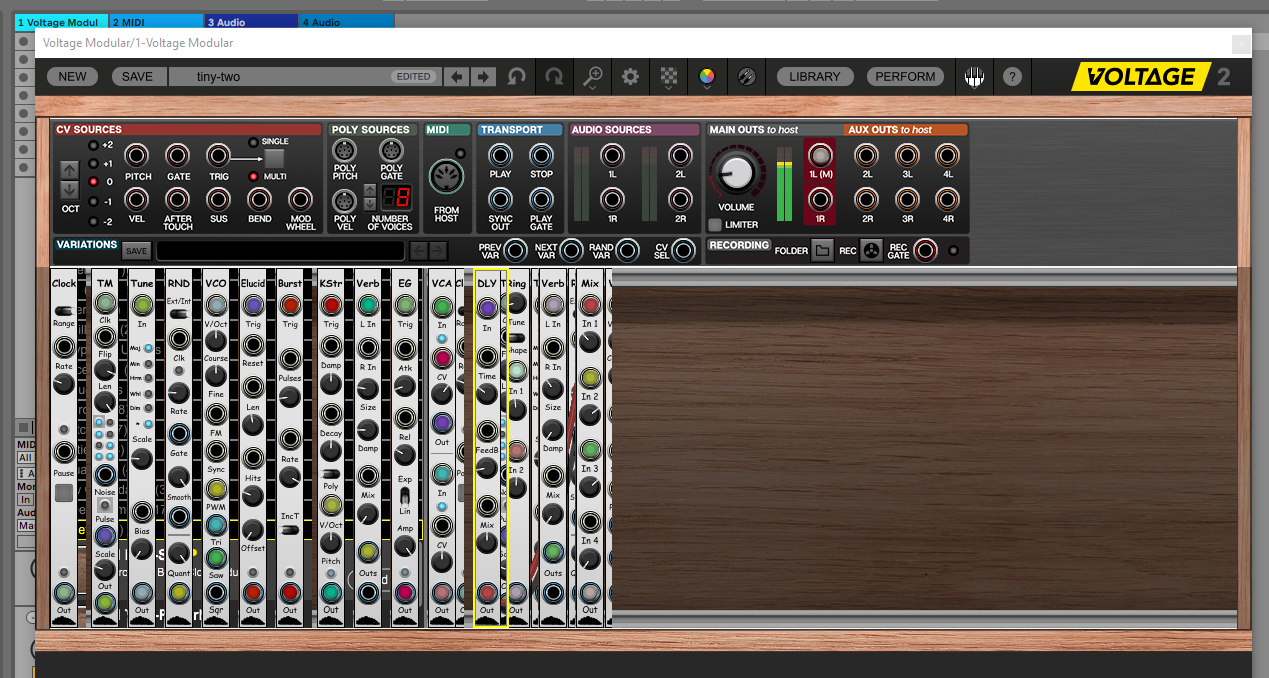
Task: Click the CV Sources GATE jack
Action: coord(178,155)
